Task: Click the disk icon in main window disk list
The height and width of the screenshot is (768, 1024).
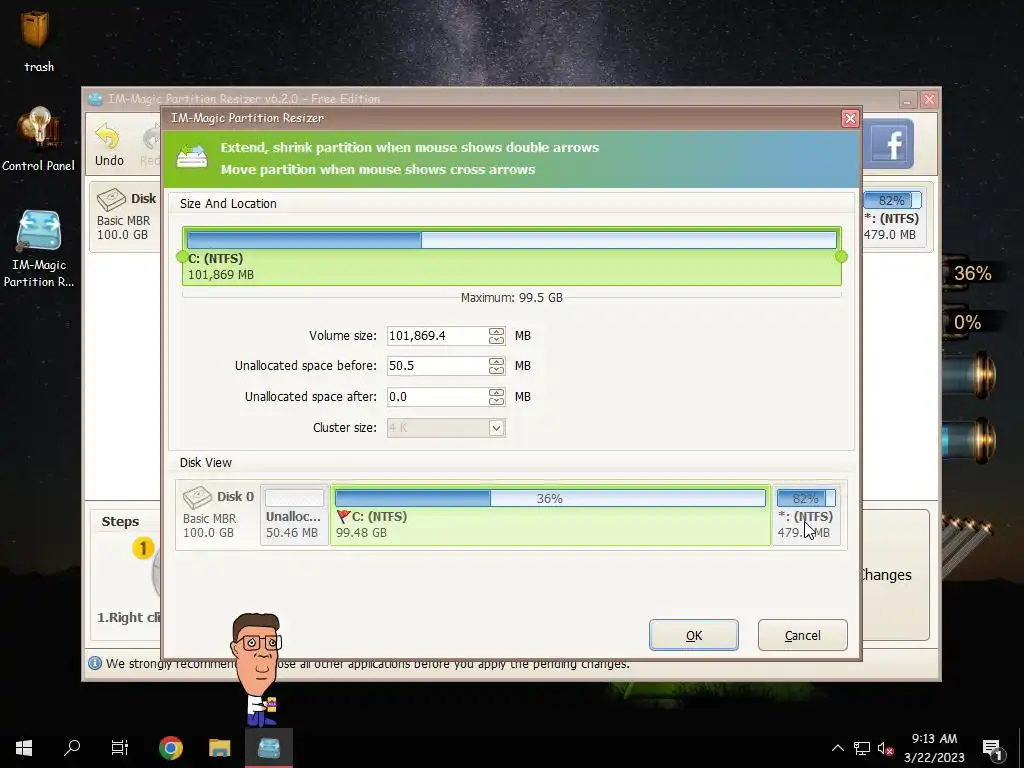Action: [x=111, y=199]
